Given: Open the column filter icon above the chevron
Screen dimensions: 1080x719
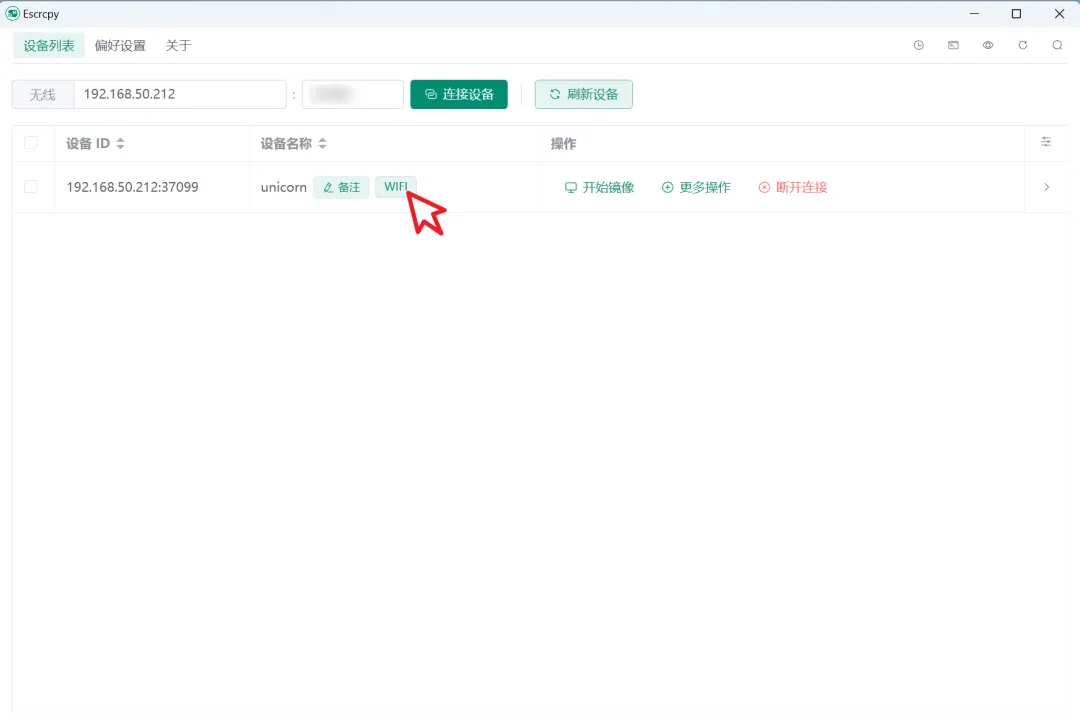Looking at the screenshot, I should (1046, 143).
